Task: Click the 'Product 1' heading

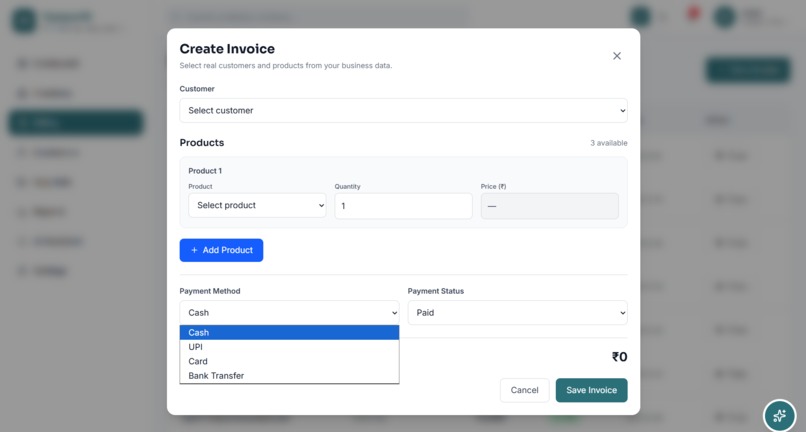Action: (205, 171)
